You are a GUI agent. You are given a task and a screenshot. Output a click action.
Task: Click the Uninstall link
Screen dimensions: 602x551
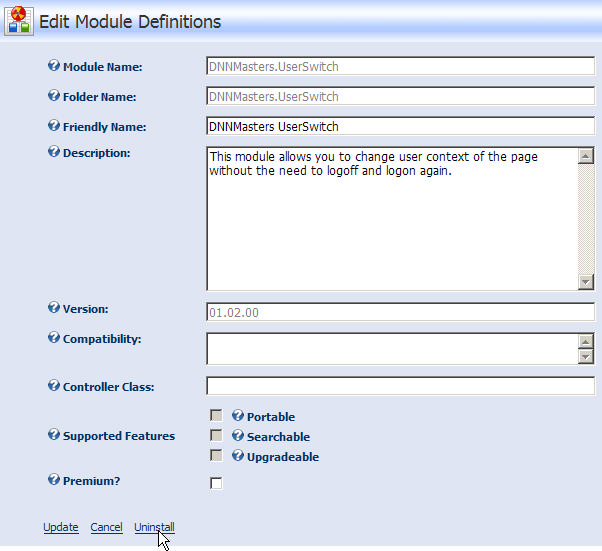pos(154,527)
